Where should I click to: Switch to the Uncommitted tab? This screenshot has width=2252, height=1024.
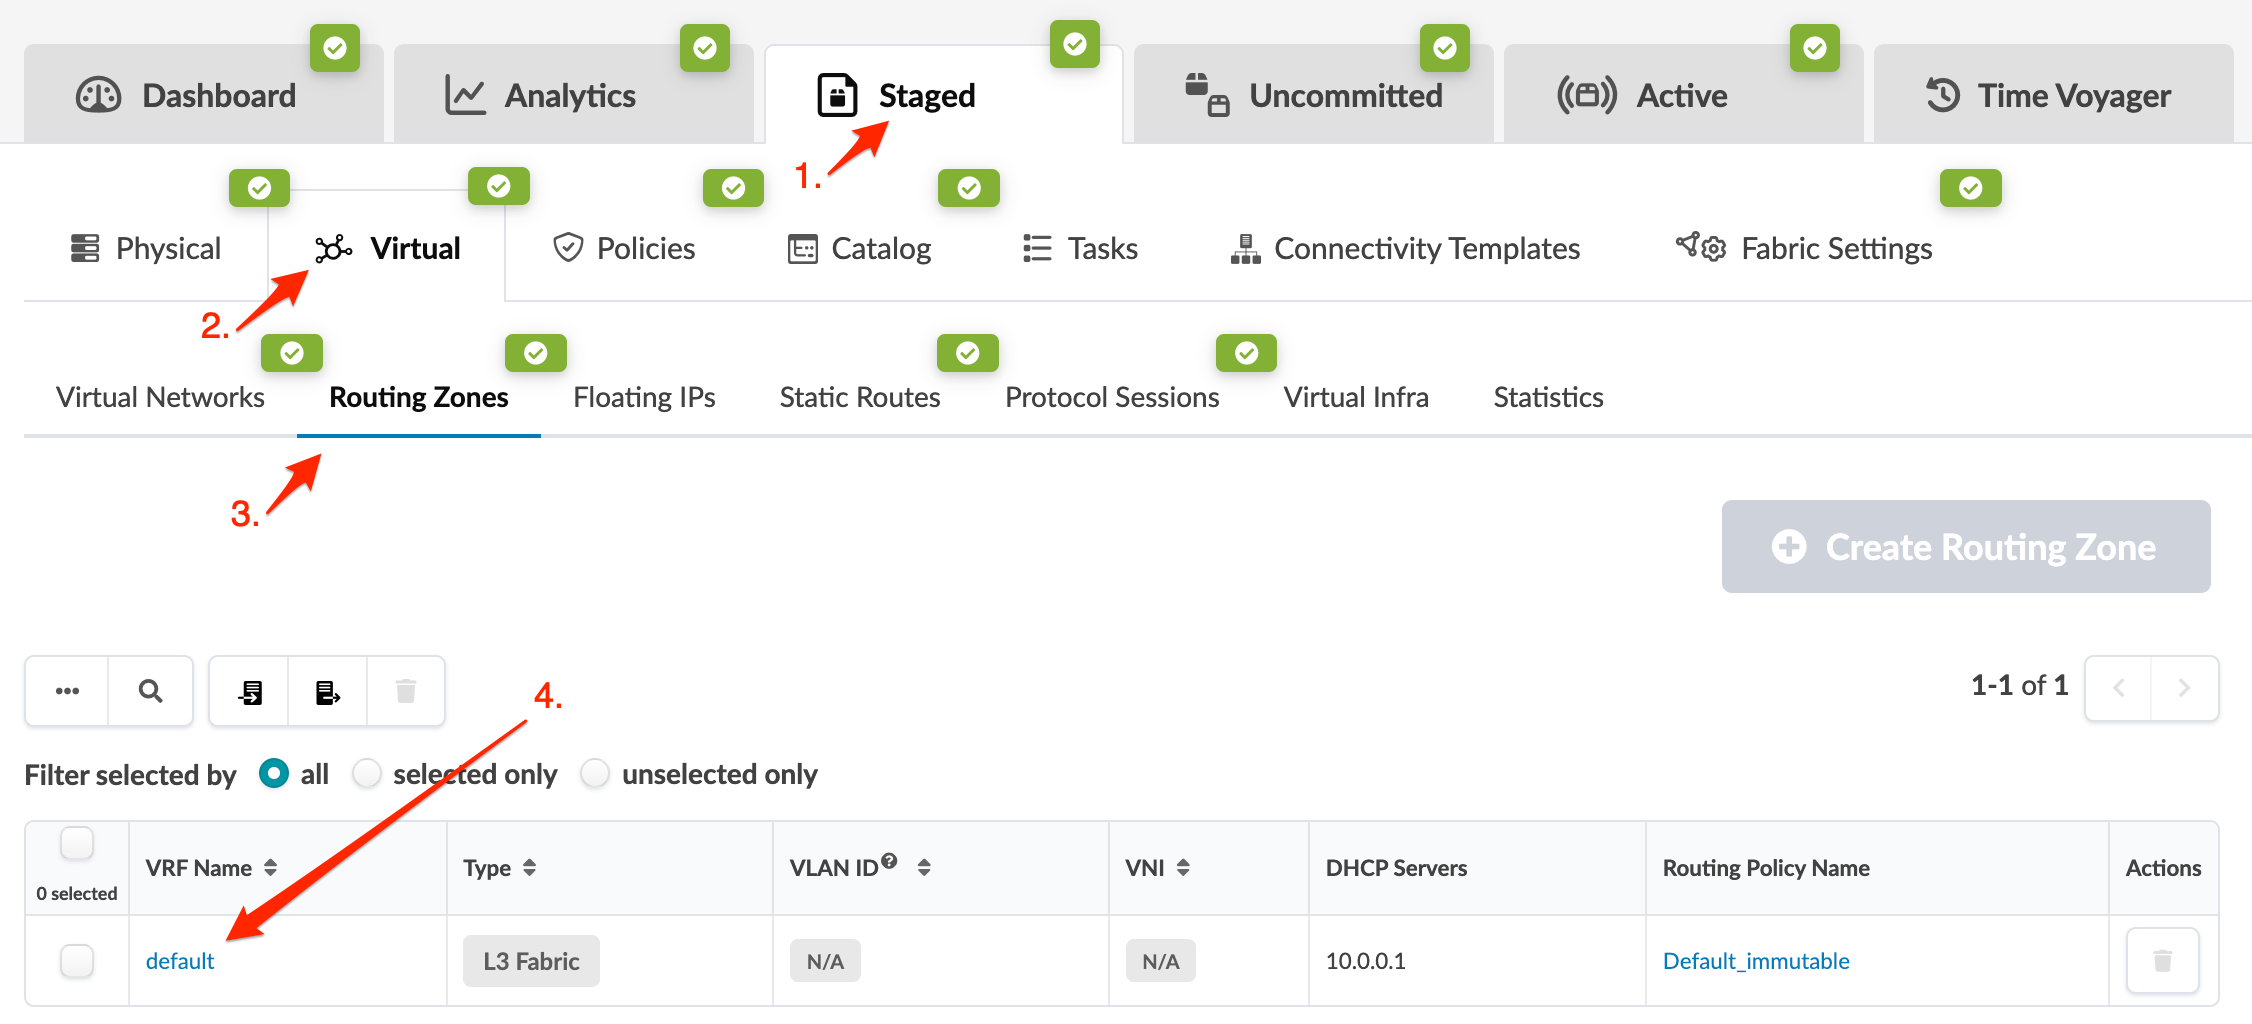click(x=1313, y=96)
